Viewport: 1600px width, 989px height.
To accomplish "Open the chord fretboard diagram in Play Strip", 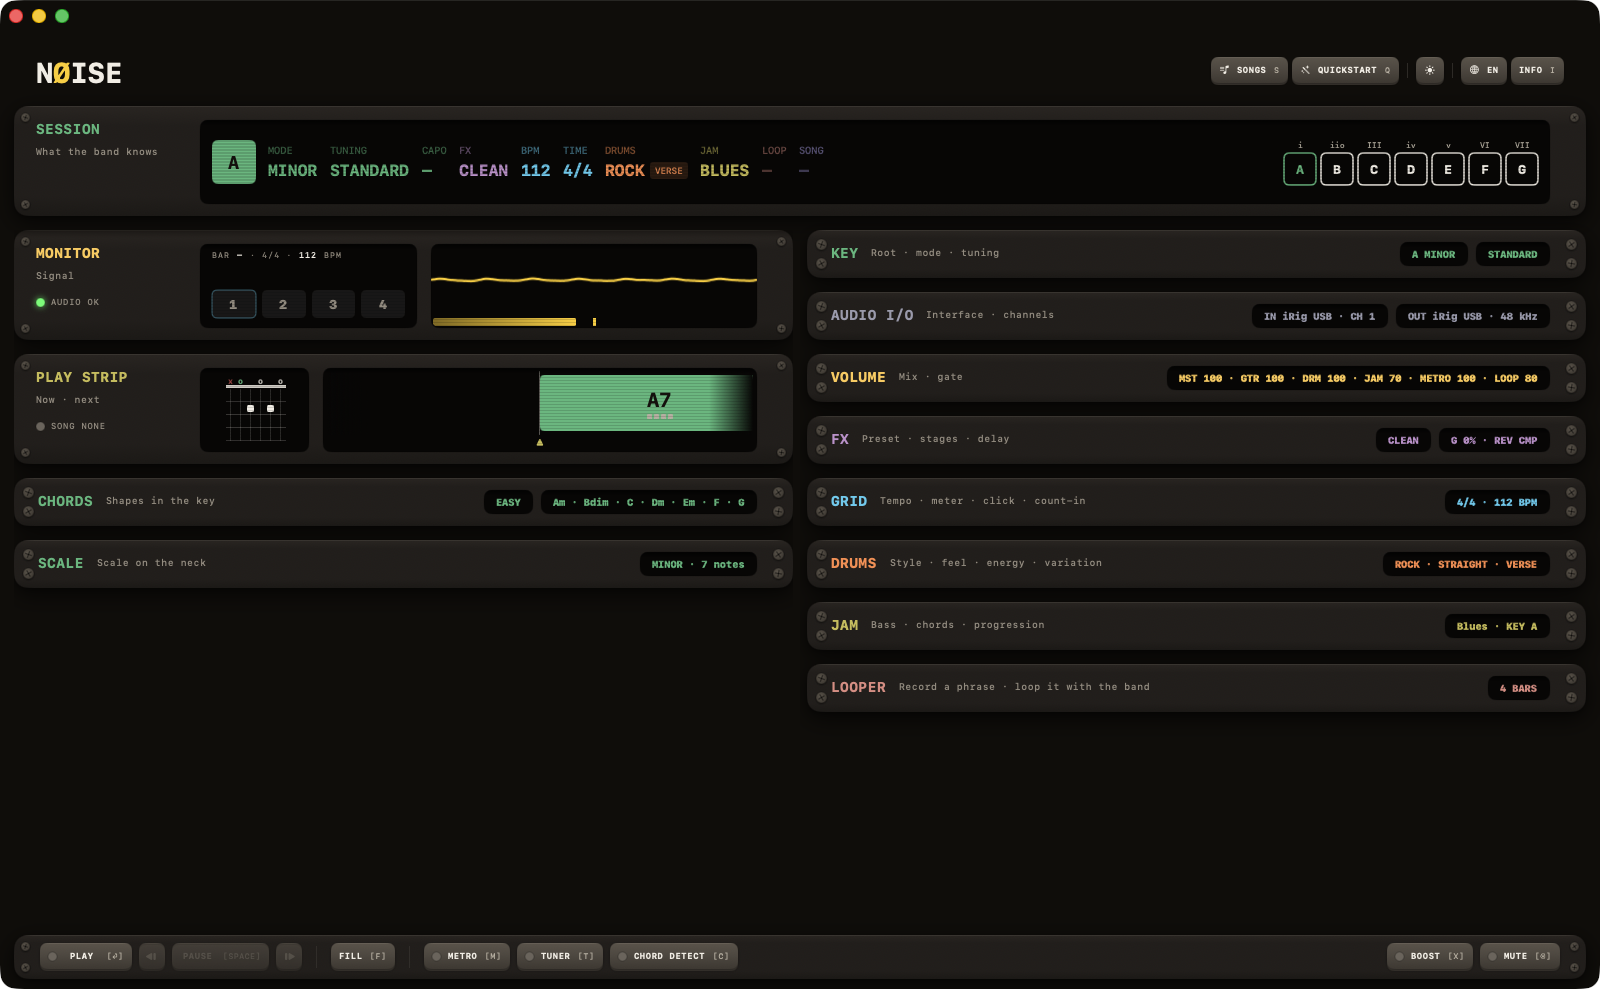I will click(x=255, y=410).
